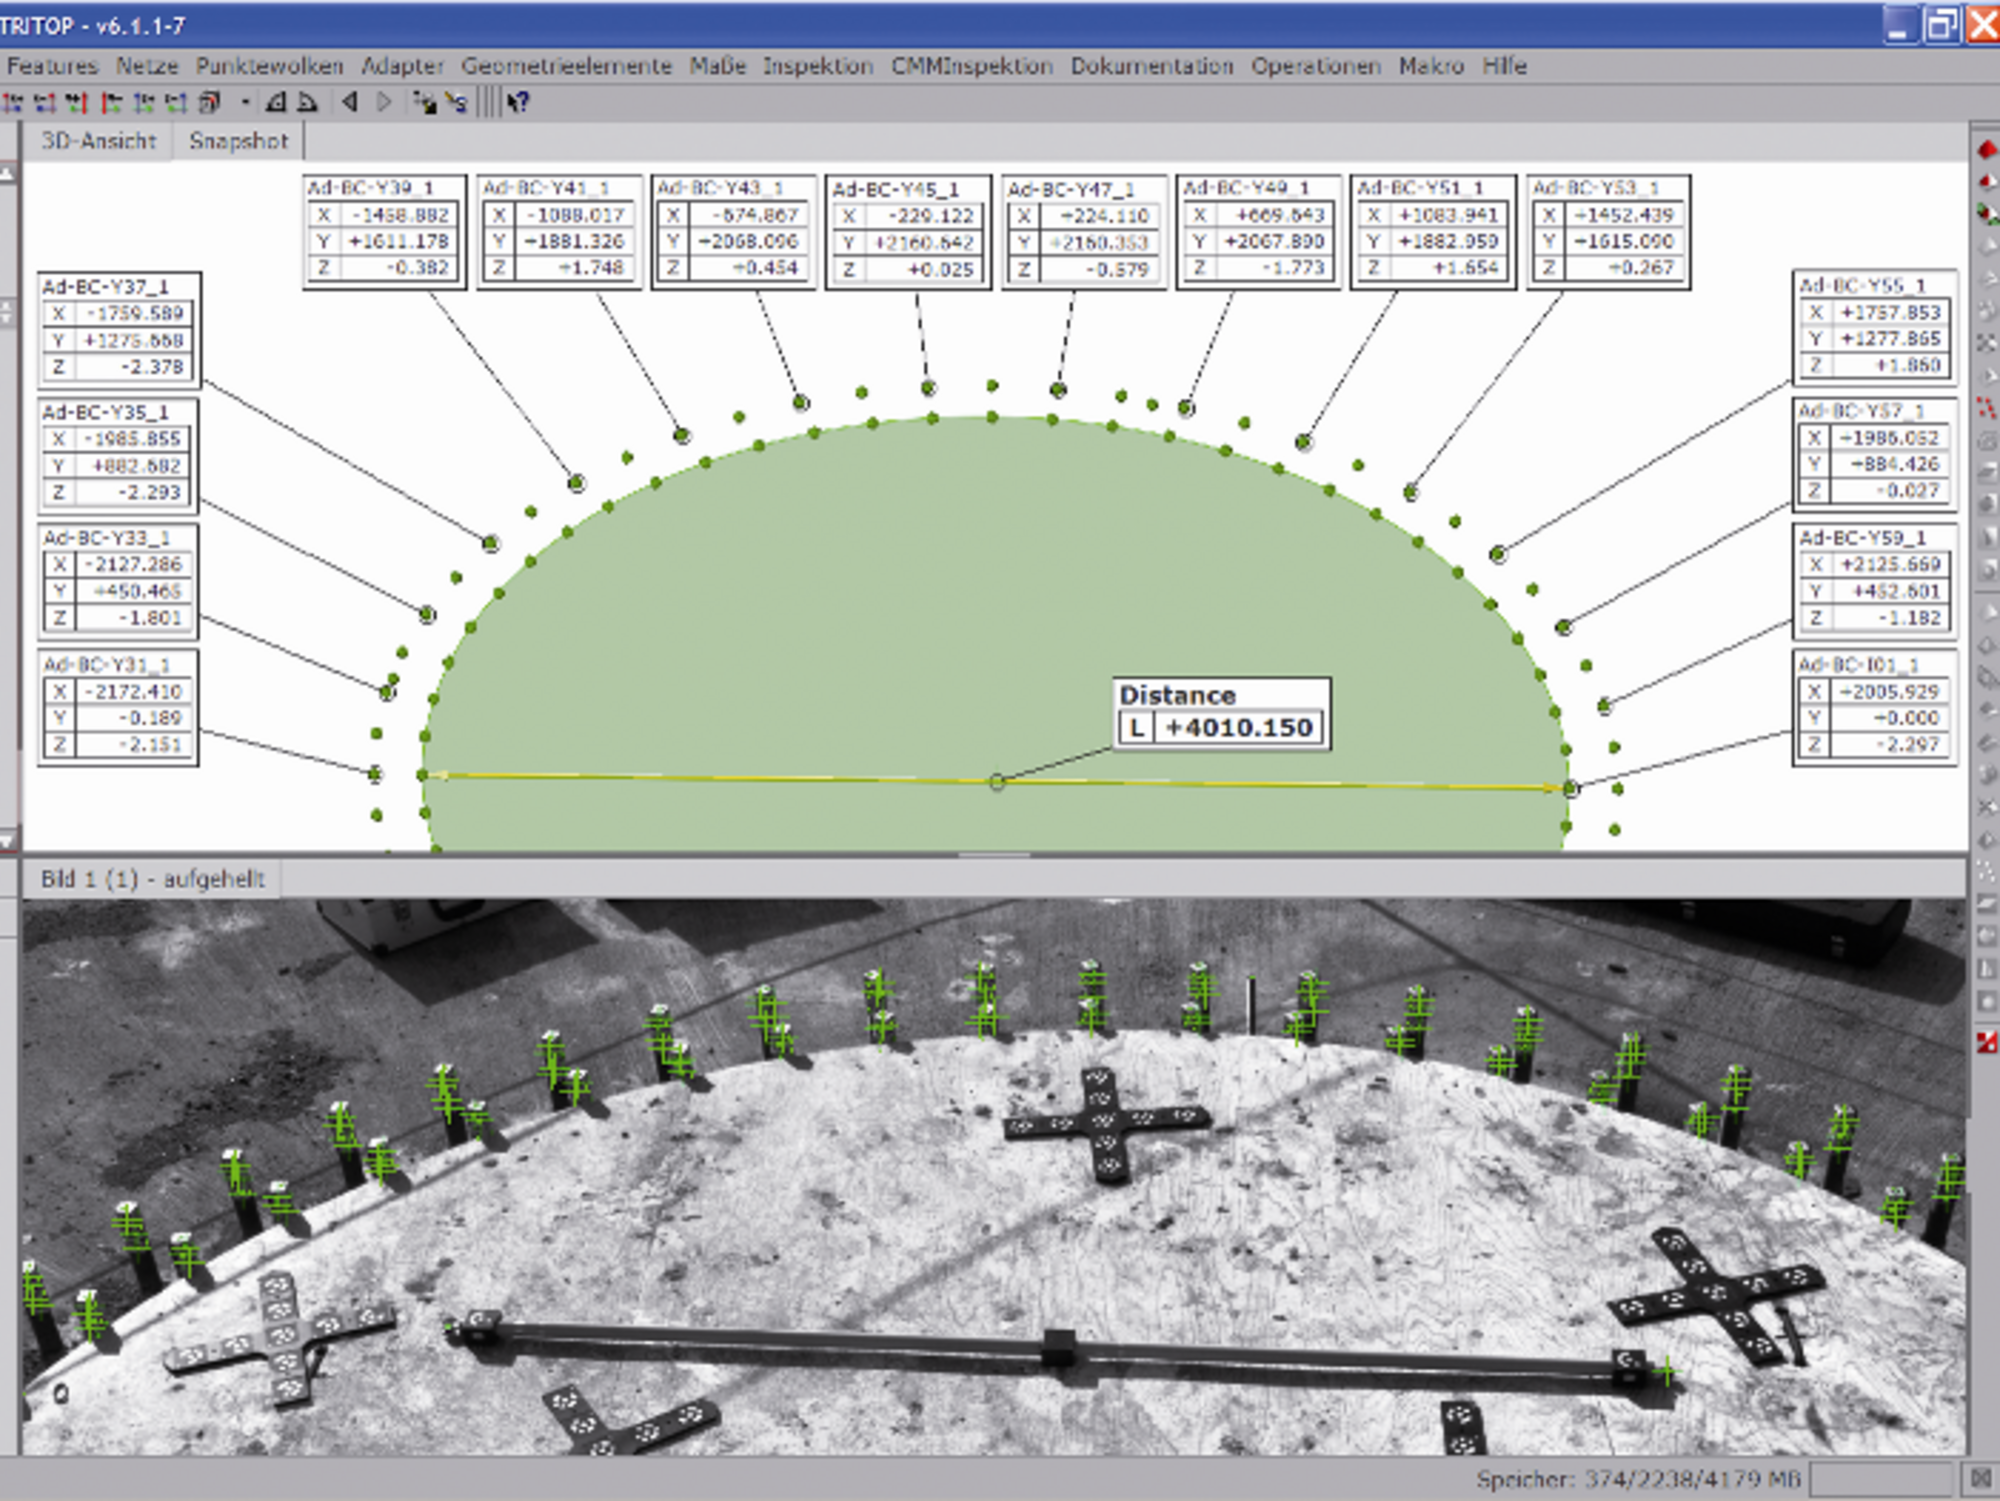Open the Inspektion menu
The width and height of the screenshot is (2000, 1501).
pyautogui.click(x=817, y=66)
